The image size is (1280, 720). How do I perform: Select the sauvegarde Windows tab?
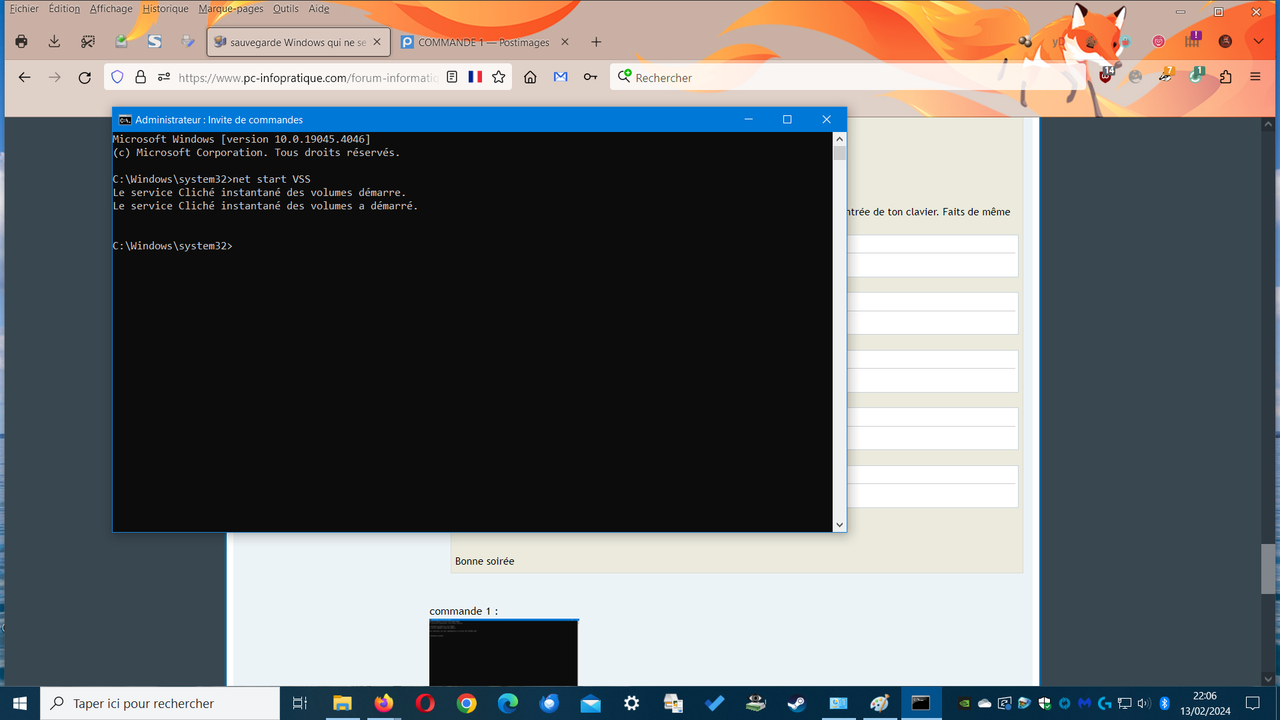coord(298,42)
